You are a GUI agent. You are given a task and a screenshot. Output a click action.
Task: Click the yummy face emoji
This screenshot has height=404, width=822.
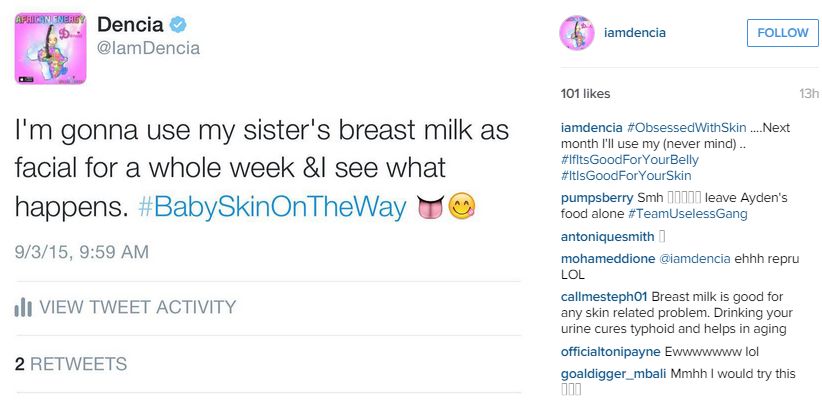click(462, 207)
